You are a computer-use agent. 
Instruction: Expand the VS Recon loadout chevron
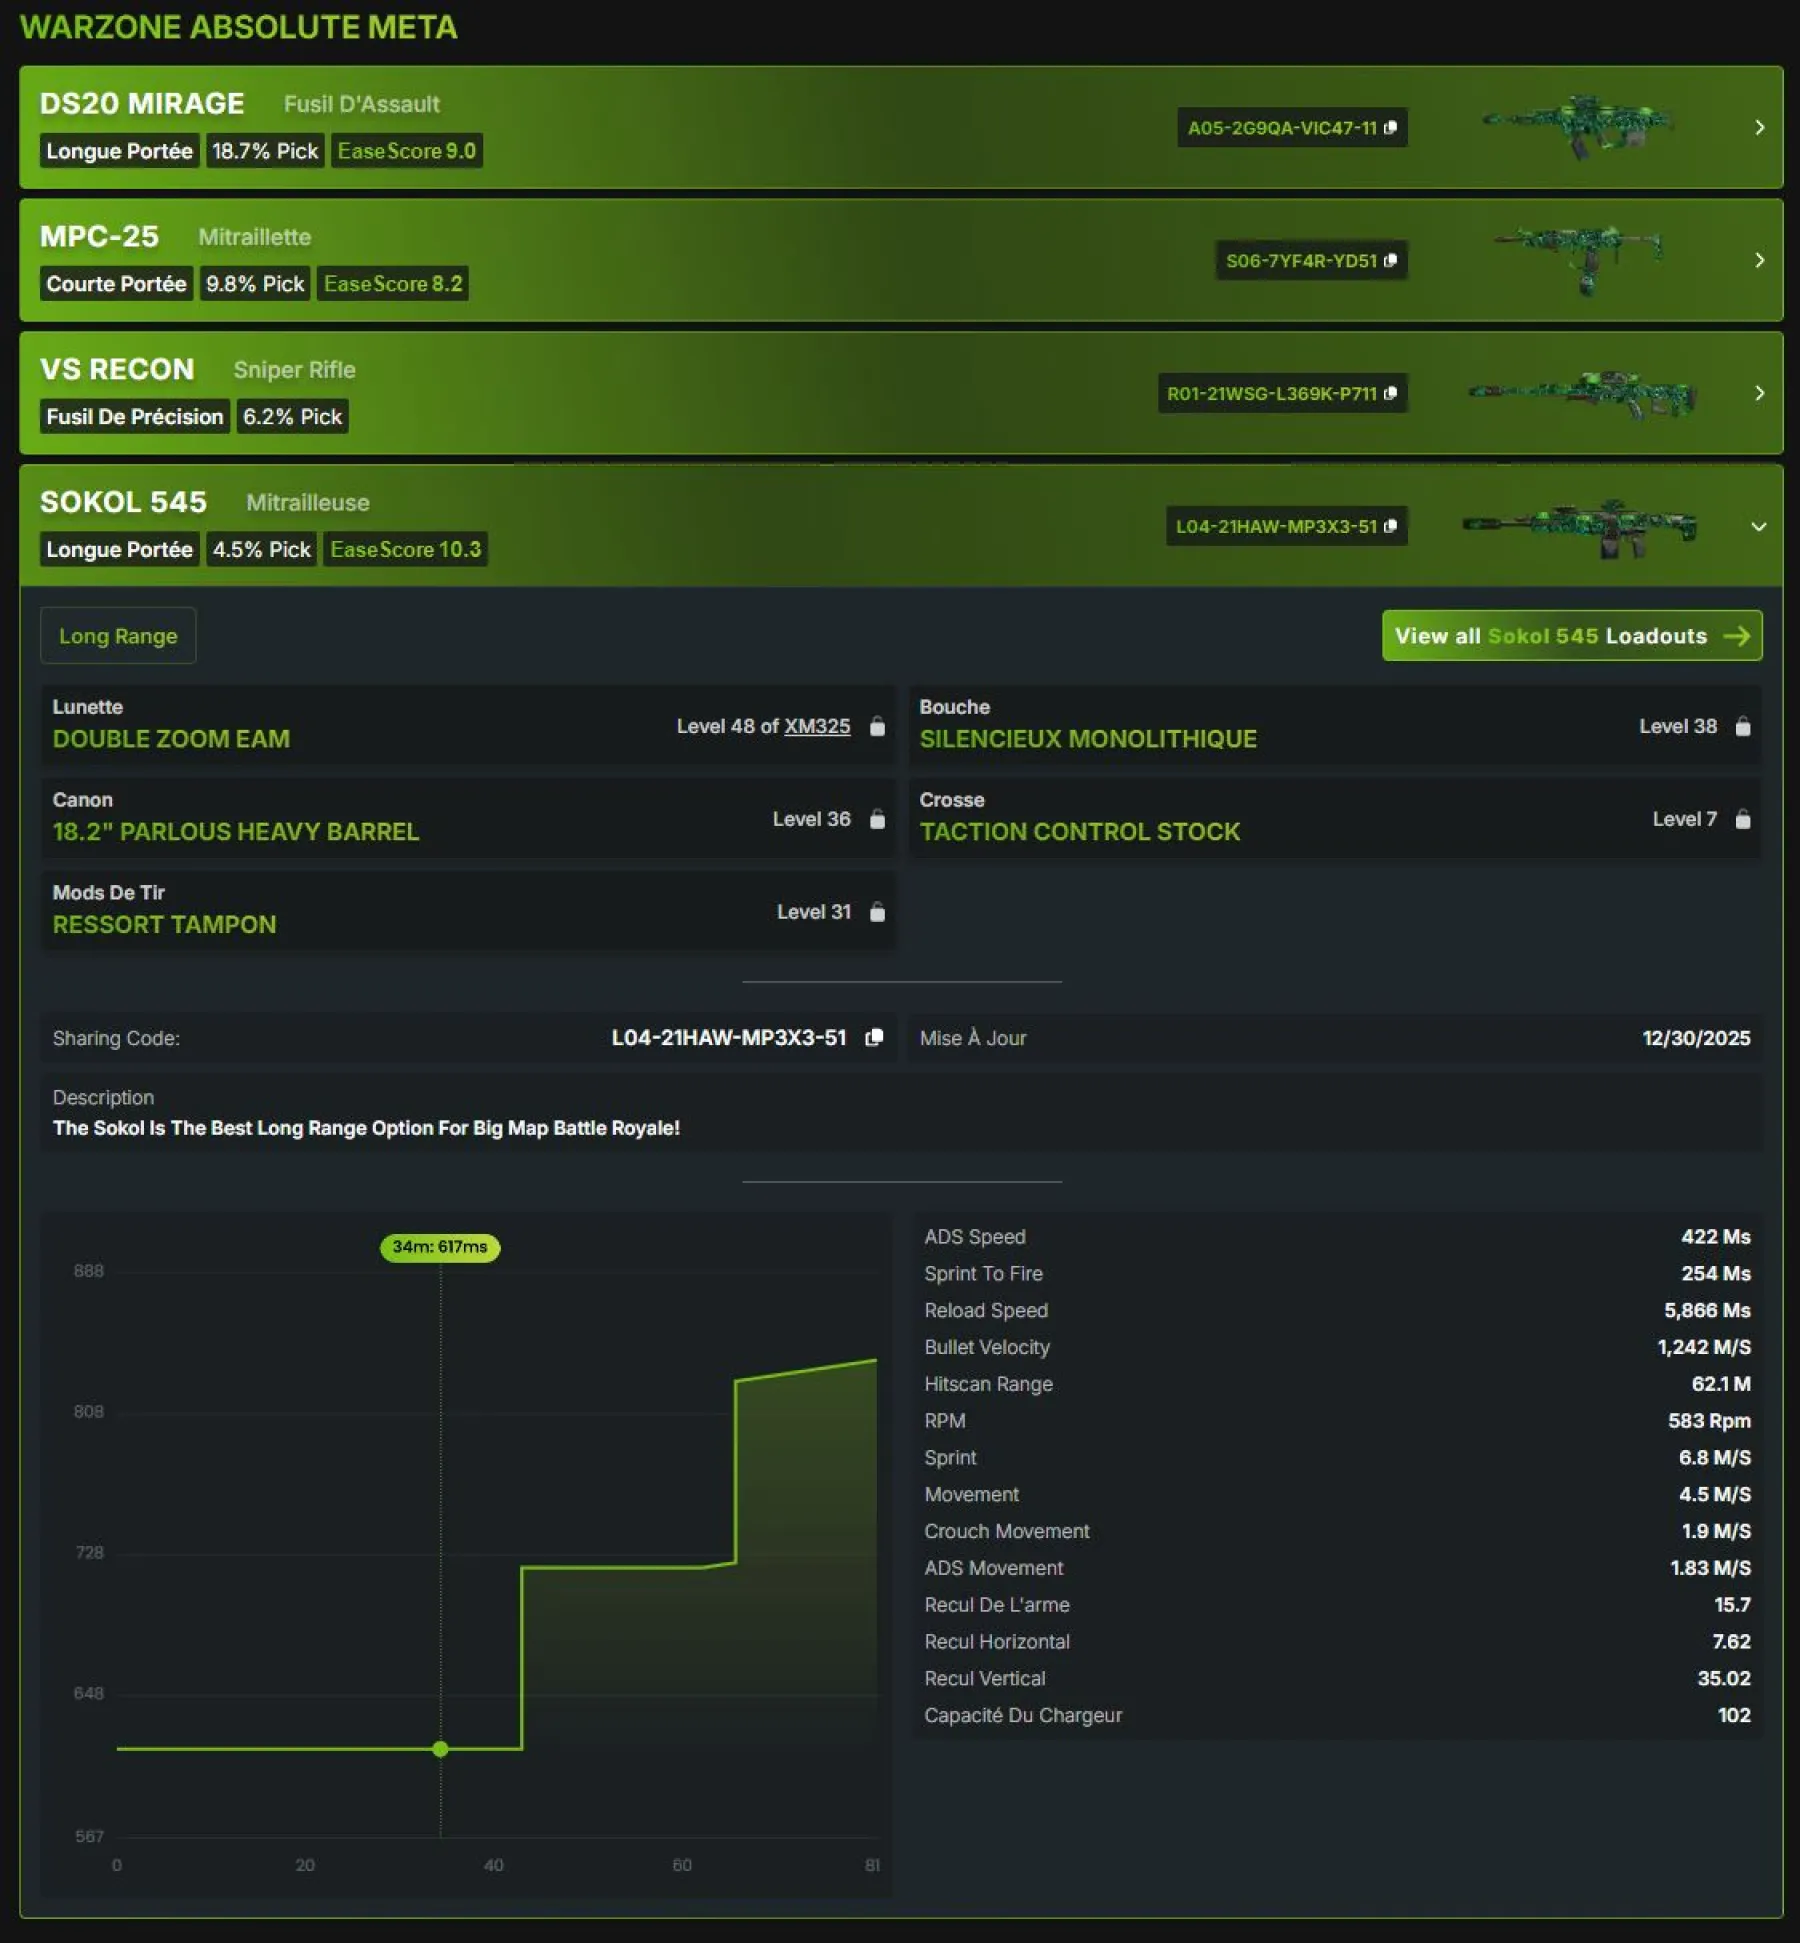click(1759, 393)
